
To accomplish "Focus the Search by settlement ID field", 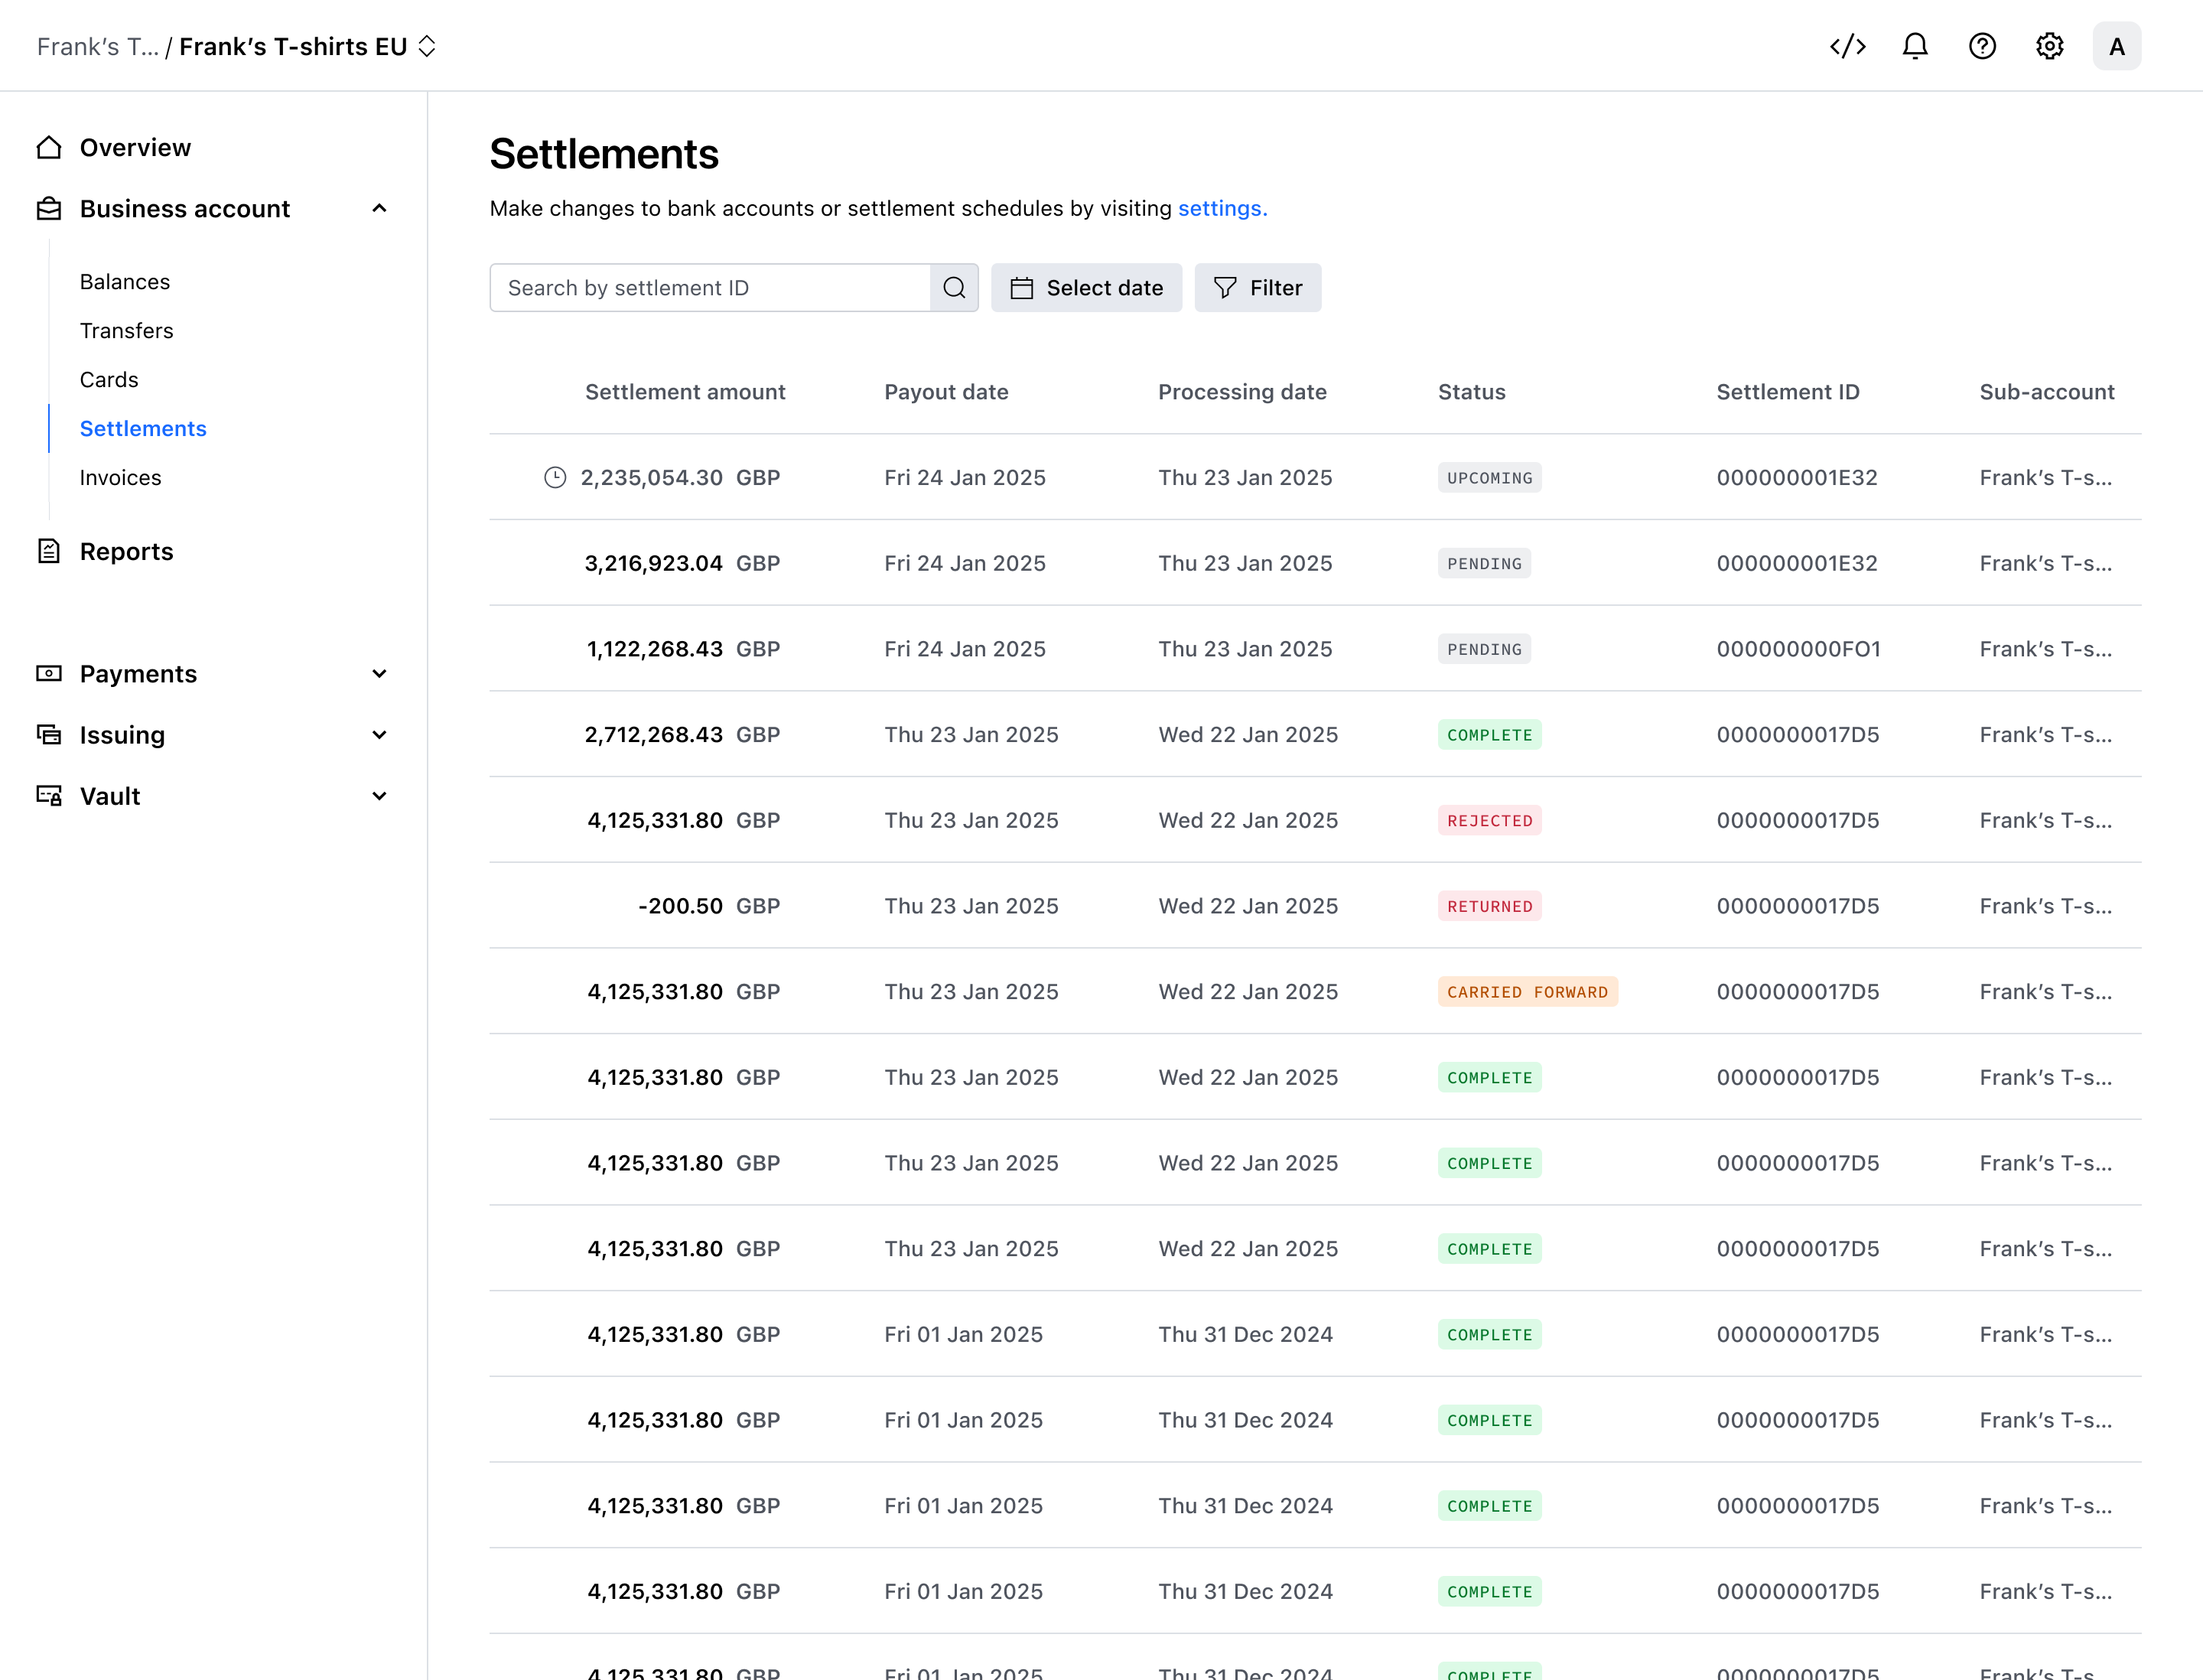I will click(x=710, y=288).
